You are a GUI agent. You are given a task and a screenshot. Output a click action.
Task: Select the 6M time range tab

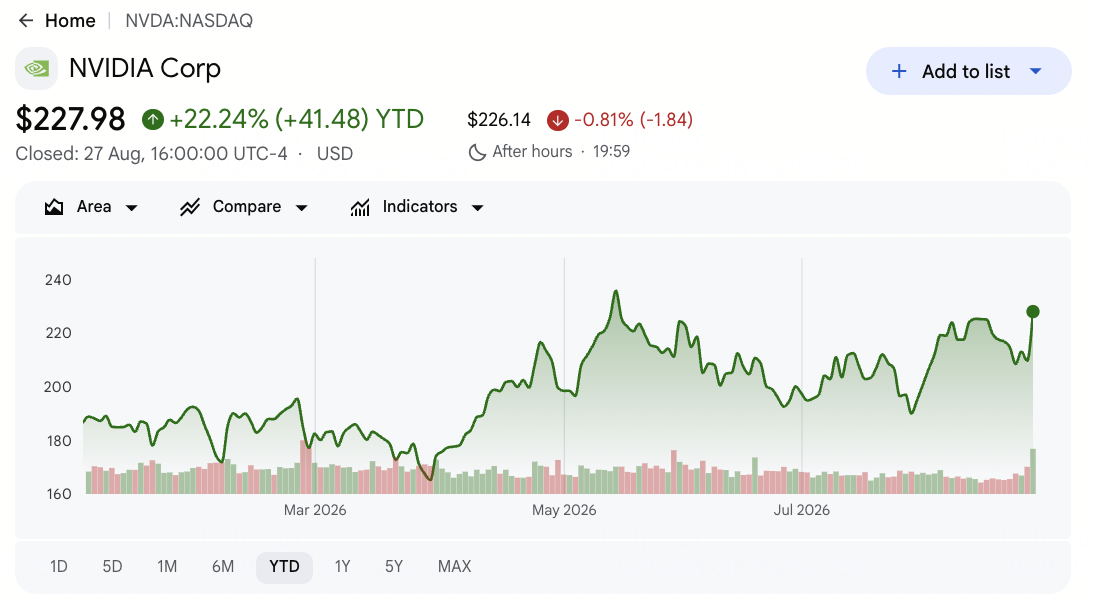tap(223, 566)
